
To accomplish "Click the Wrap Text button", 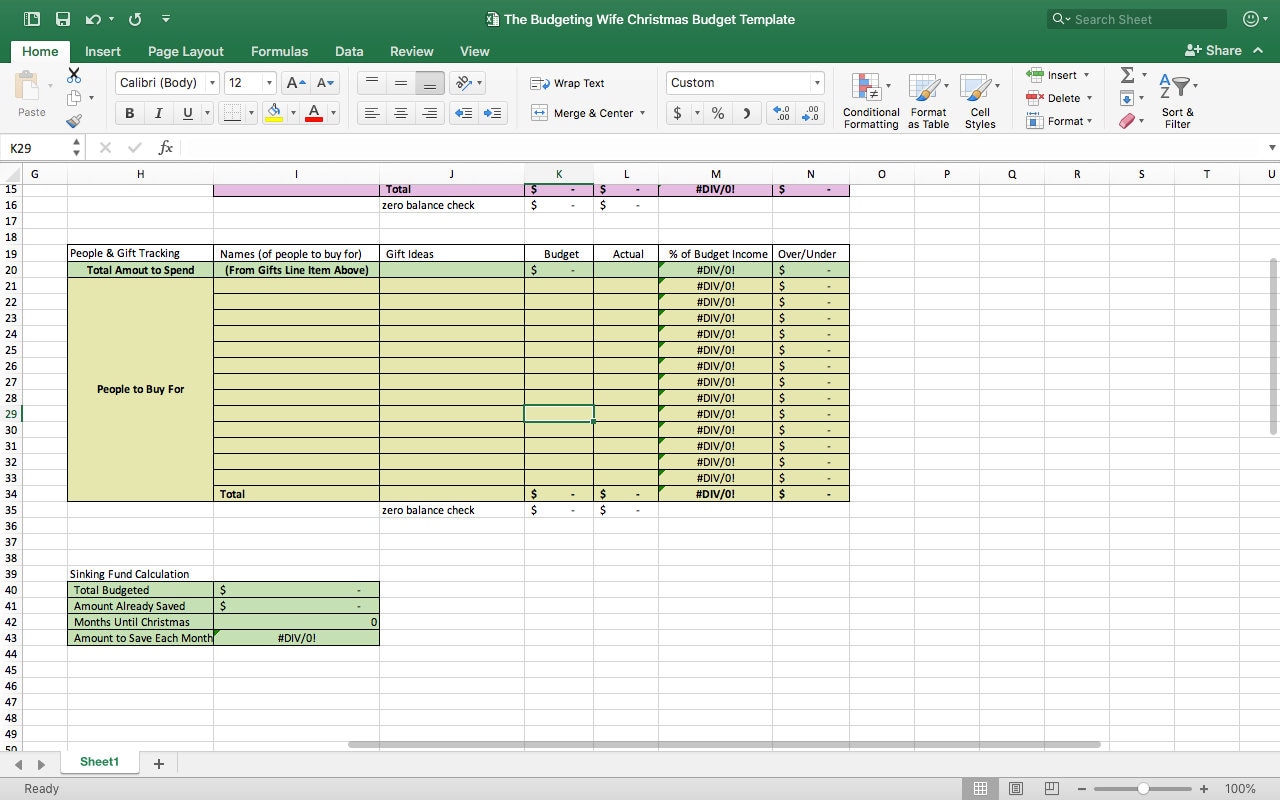I will 568,83.
